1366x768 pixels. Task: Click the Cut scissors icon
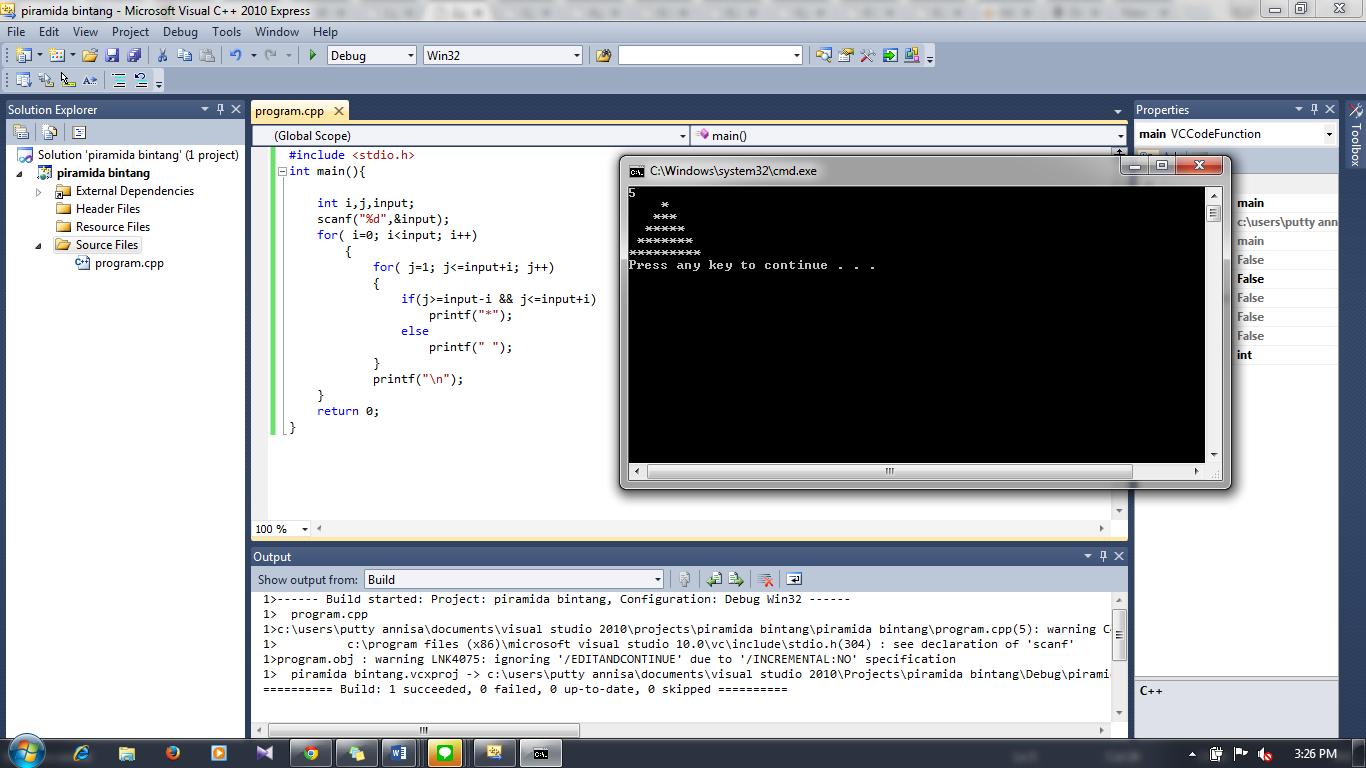[x=162, y=55]
